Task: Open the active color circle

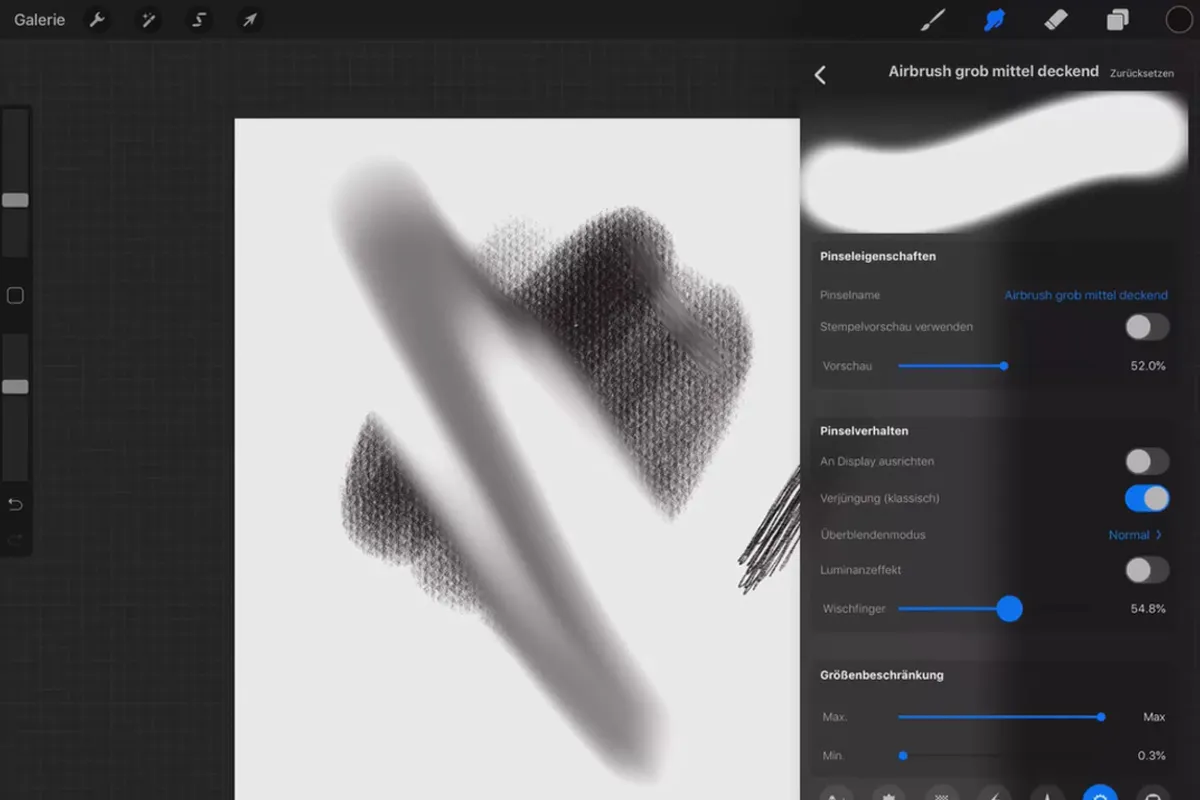Action: 1179,20
